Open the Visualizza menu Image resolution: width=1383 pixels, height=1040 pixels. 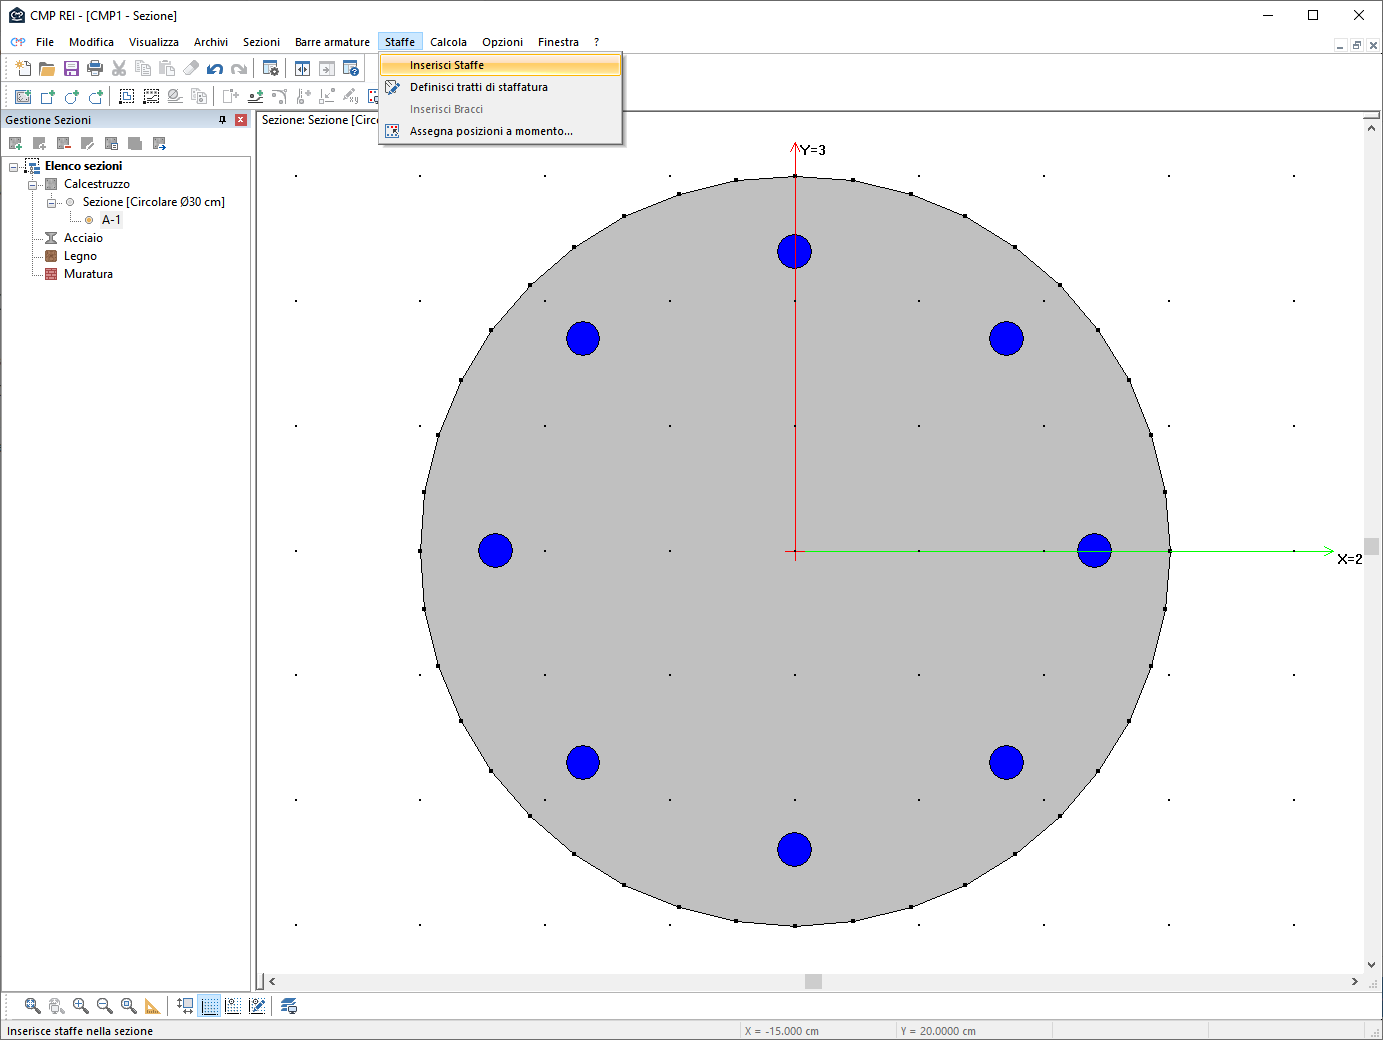[154, 42]
